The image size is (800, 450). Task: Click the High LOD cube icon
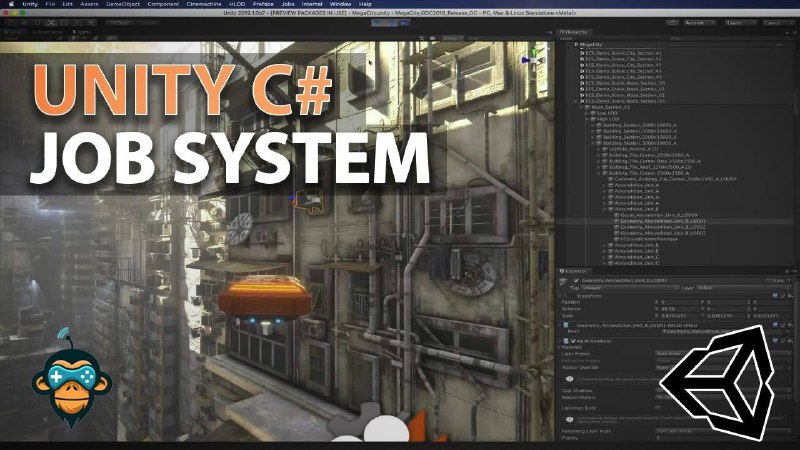coord(593,119)
